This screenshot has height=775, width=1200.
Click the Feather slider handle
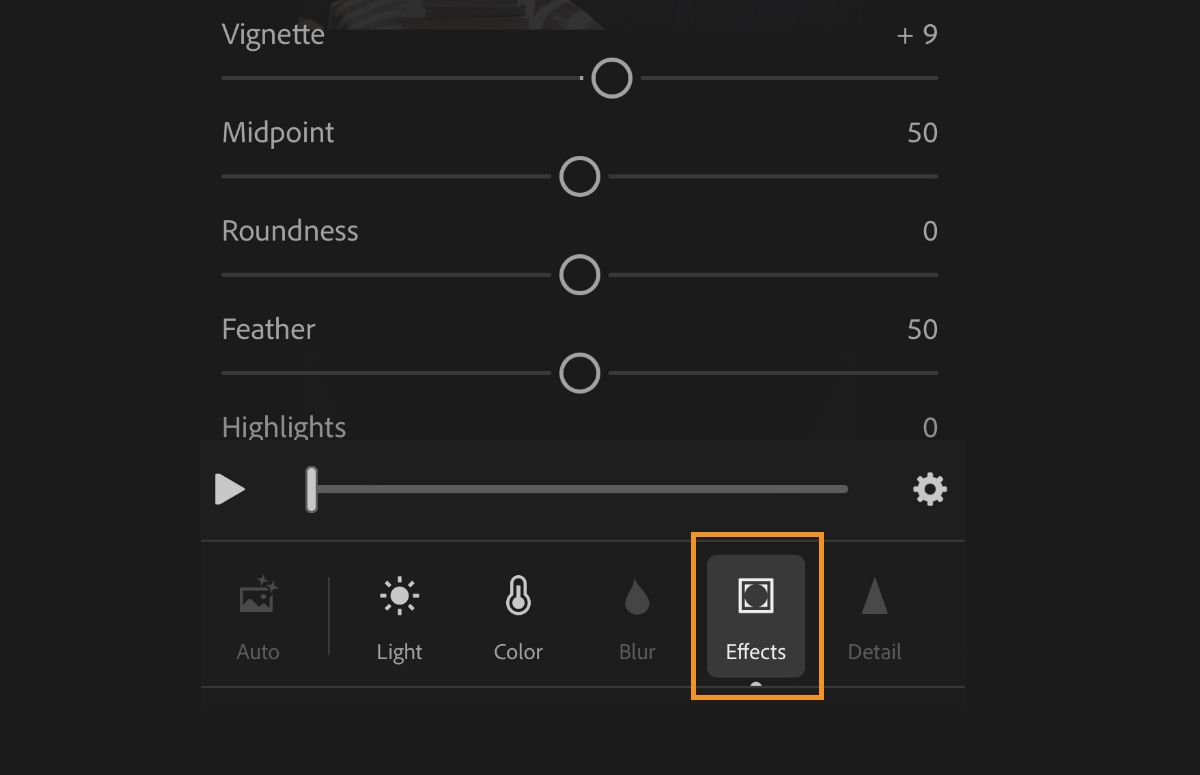tap(579, 372)
